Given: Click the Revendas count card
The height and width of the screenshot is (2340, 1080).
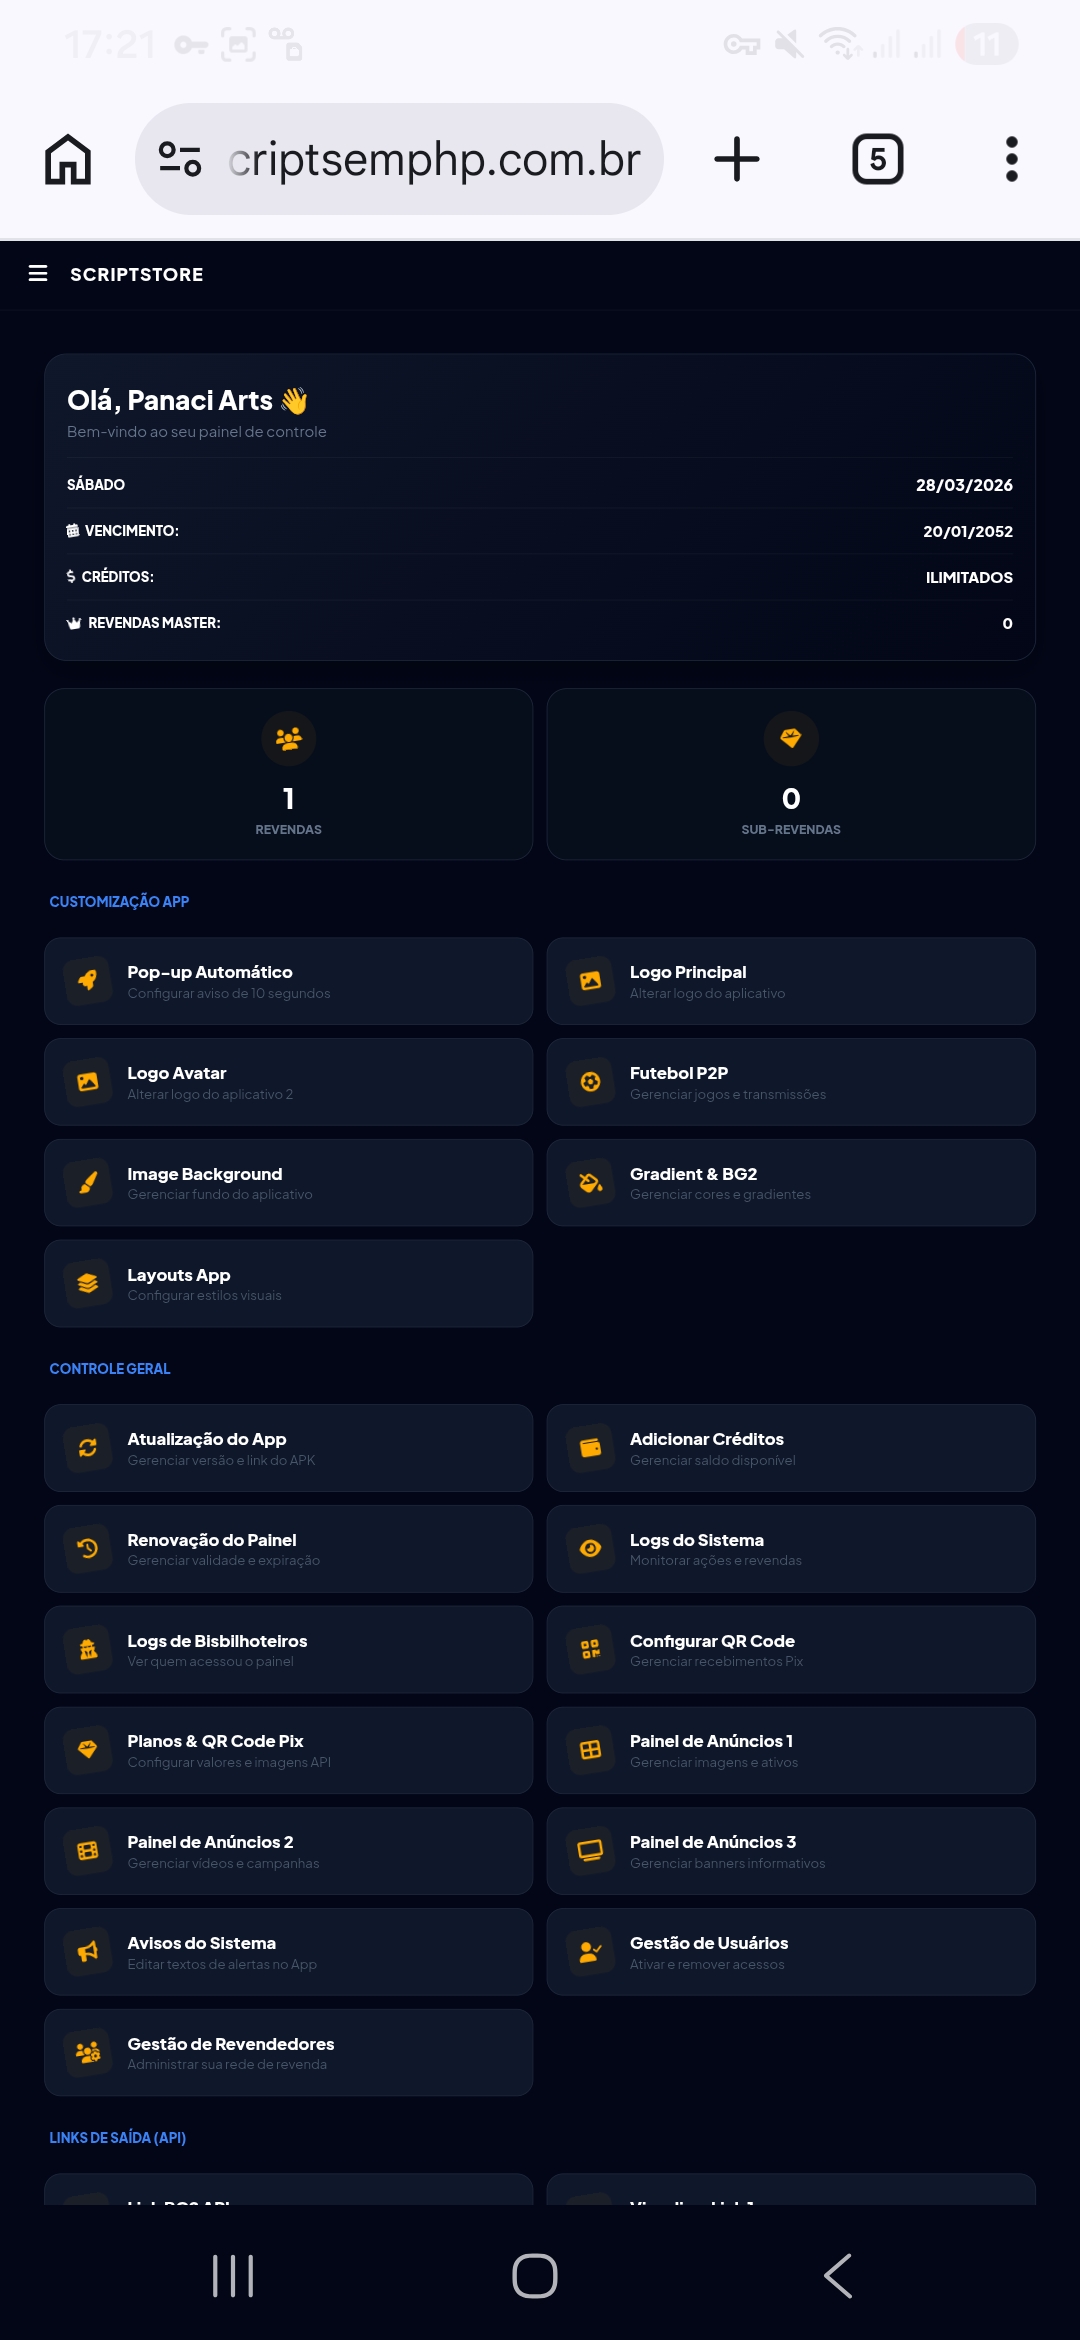Looking at the screenshot, I should point(288,774).
